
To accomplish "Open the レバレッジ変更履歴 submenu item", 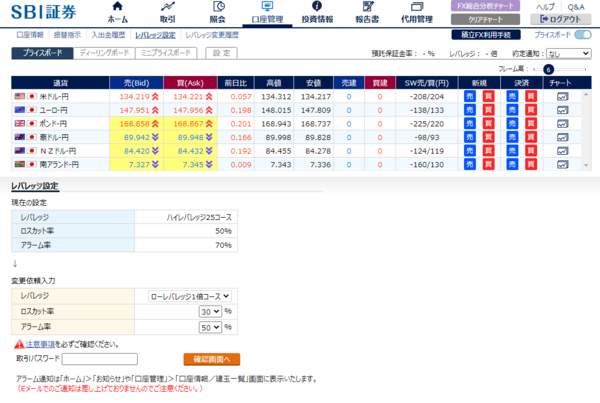I will 212,35.
